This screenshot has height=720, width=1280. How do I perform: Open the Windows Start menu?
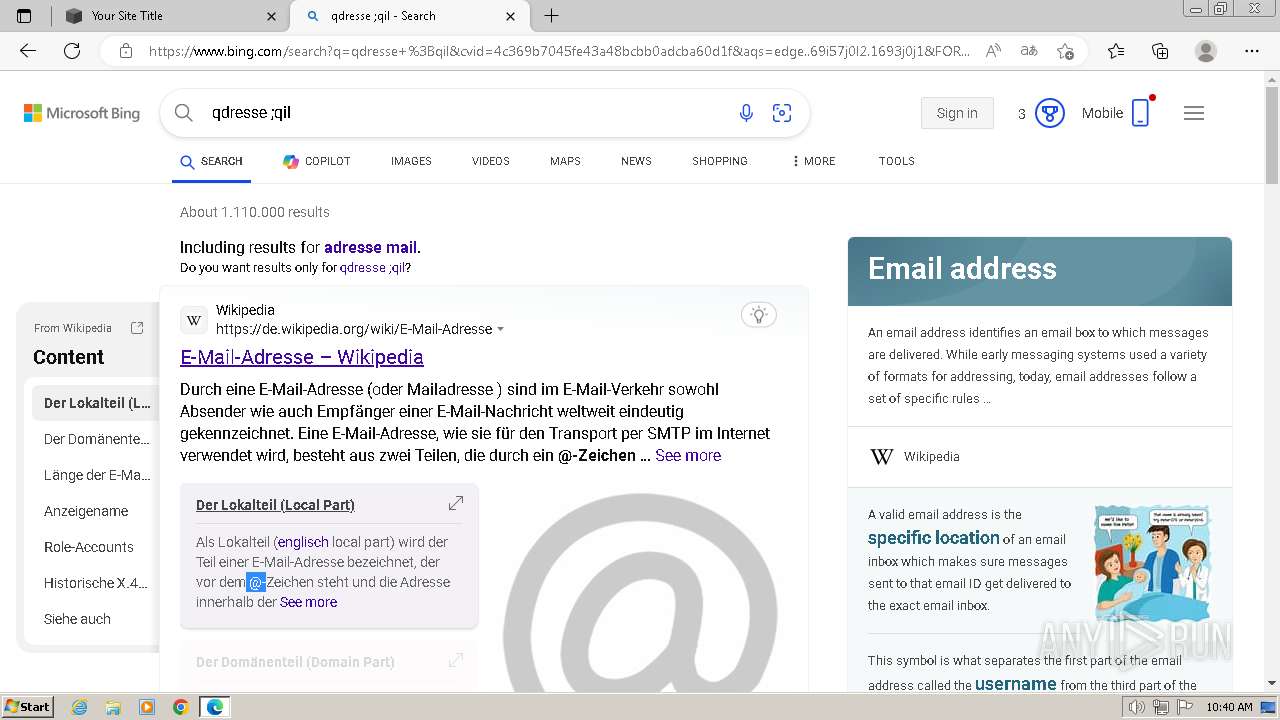click(28, 707)
